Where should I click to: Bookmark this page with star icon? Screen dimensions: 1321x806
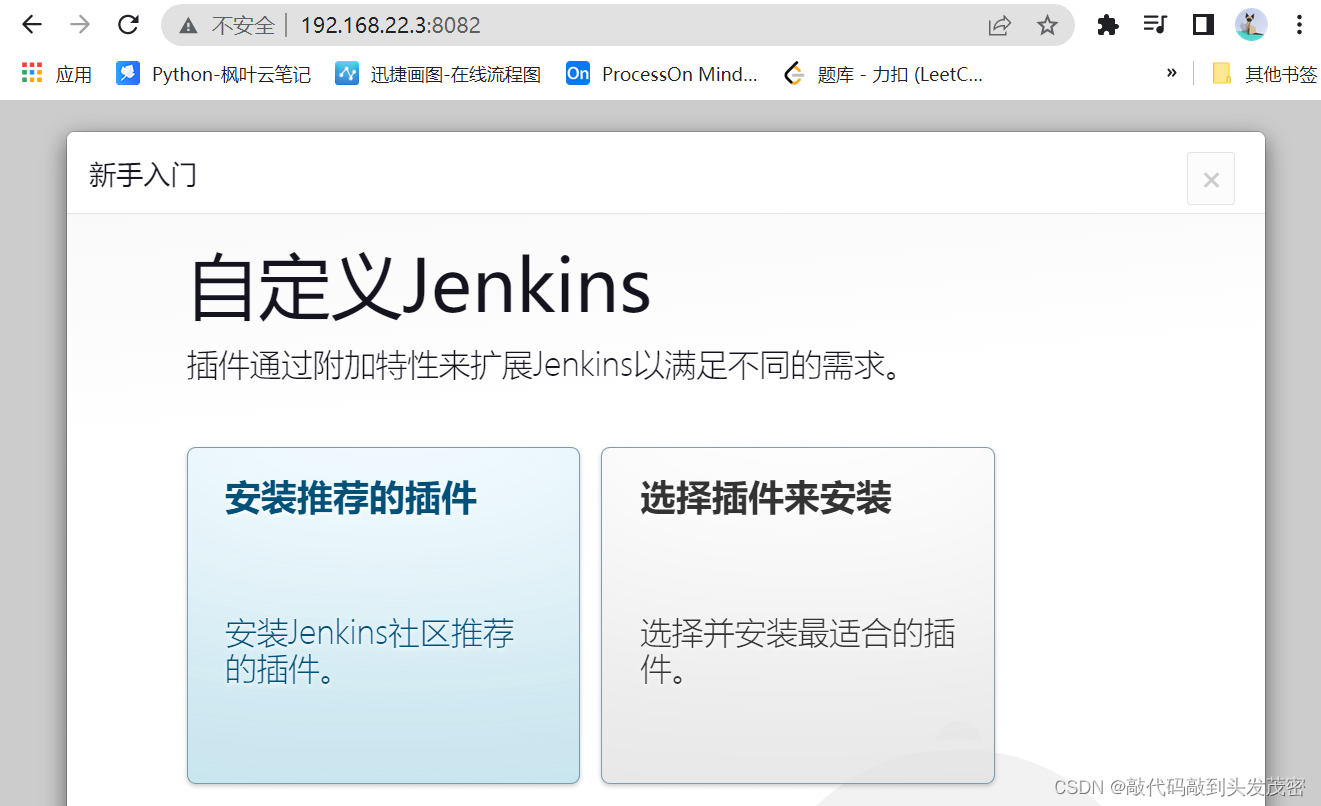tap(1047, 25)
